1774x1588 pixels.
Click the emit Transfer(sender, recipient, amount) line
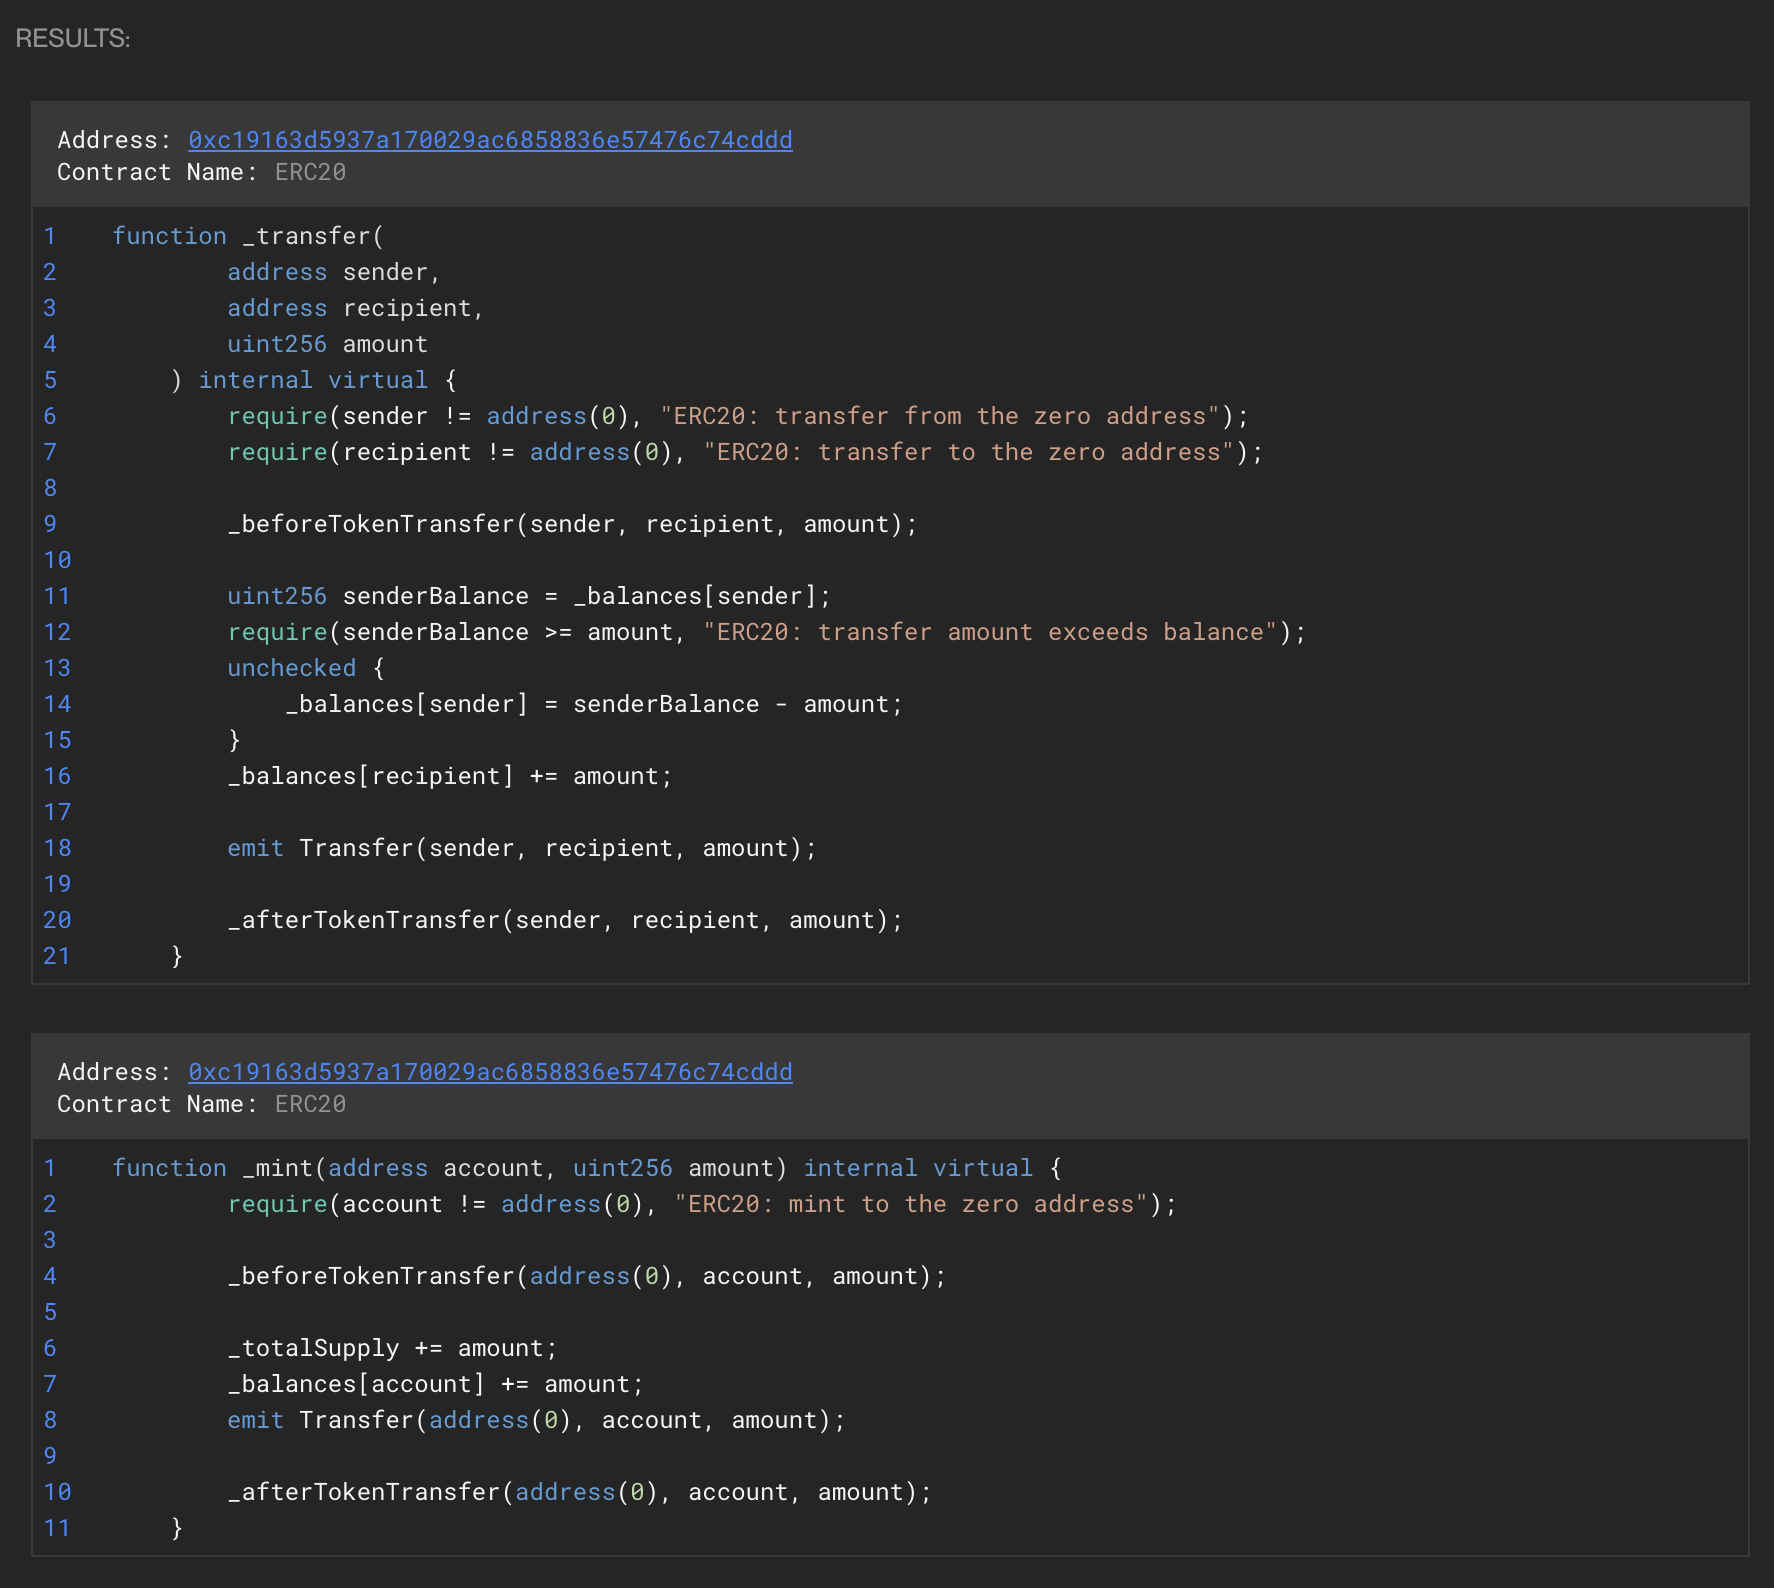coord(521,848)
